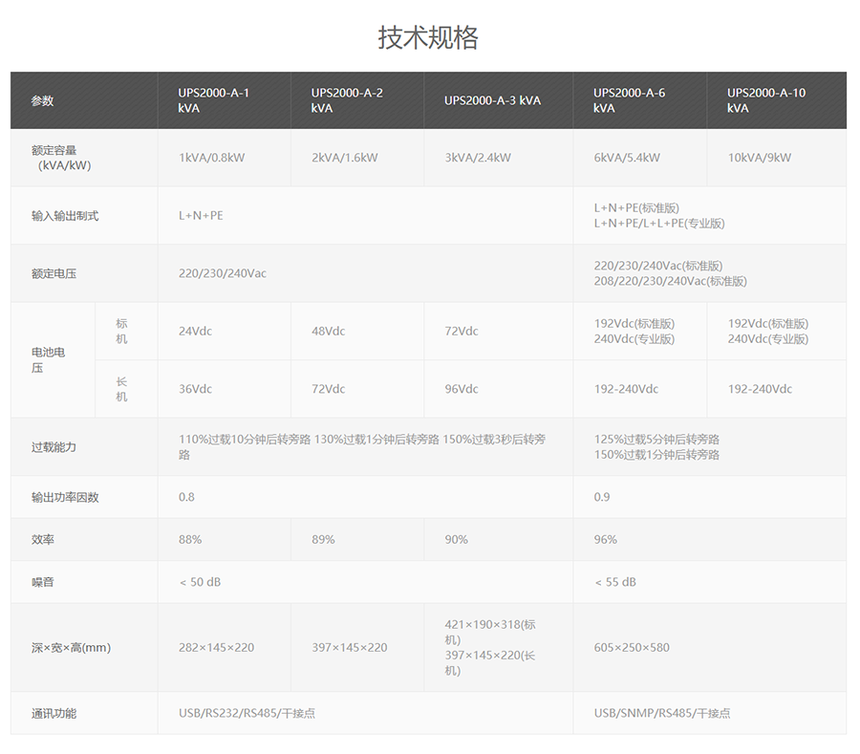The image size is (860, 754).
Task: Select the USB/SNMP/RS485/干接点 communication cell
Action: click(x=661, y=714)
